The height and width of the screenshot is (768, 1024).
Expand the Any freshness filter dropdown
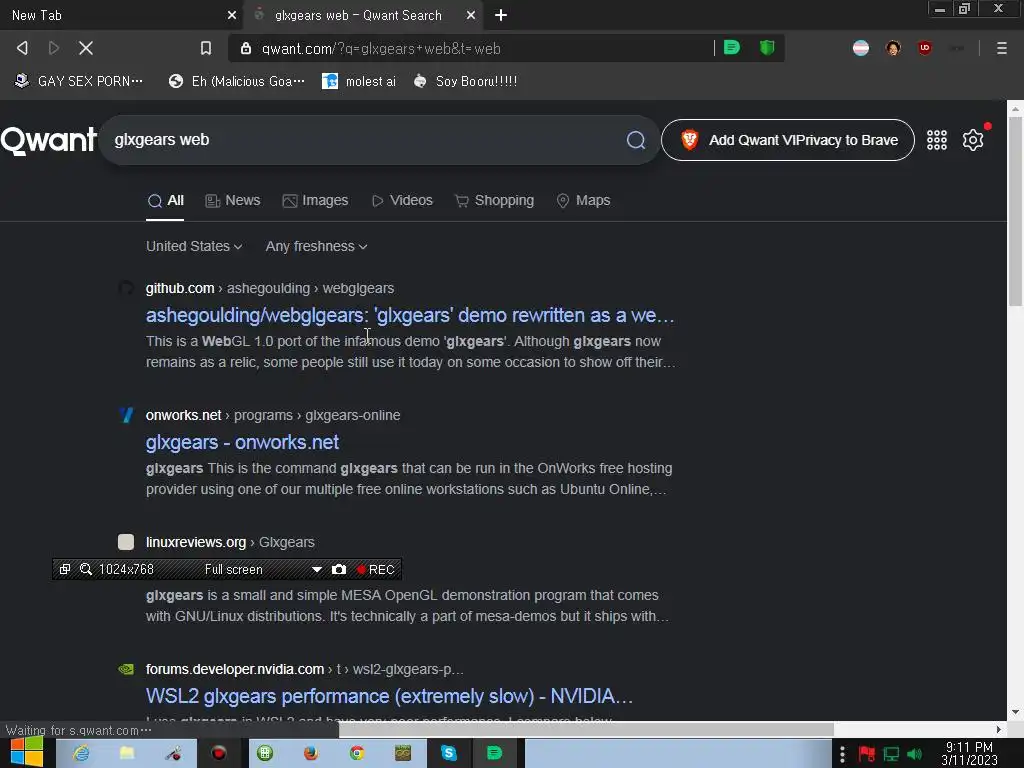point(316,246)
